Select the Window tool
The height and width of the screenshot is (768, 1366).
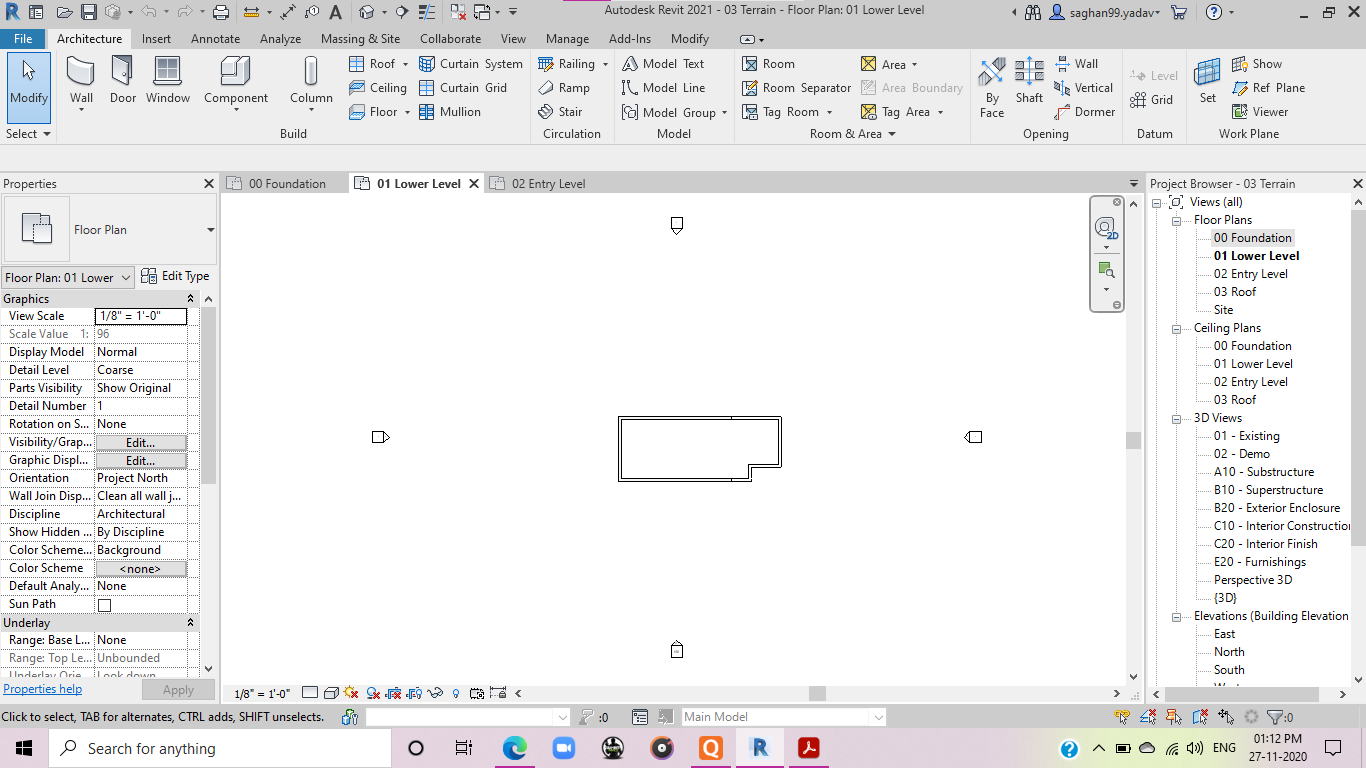167,82
